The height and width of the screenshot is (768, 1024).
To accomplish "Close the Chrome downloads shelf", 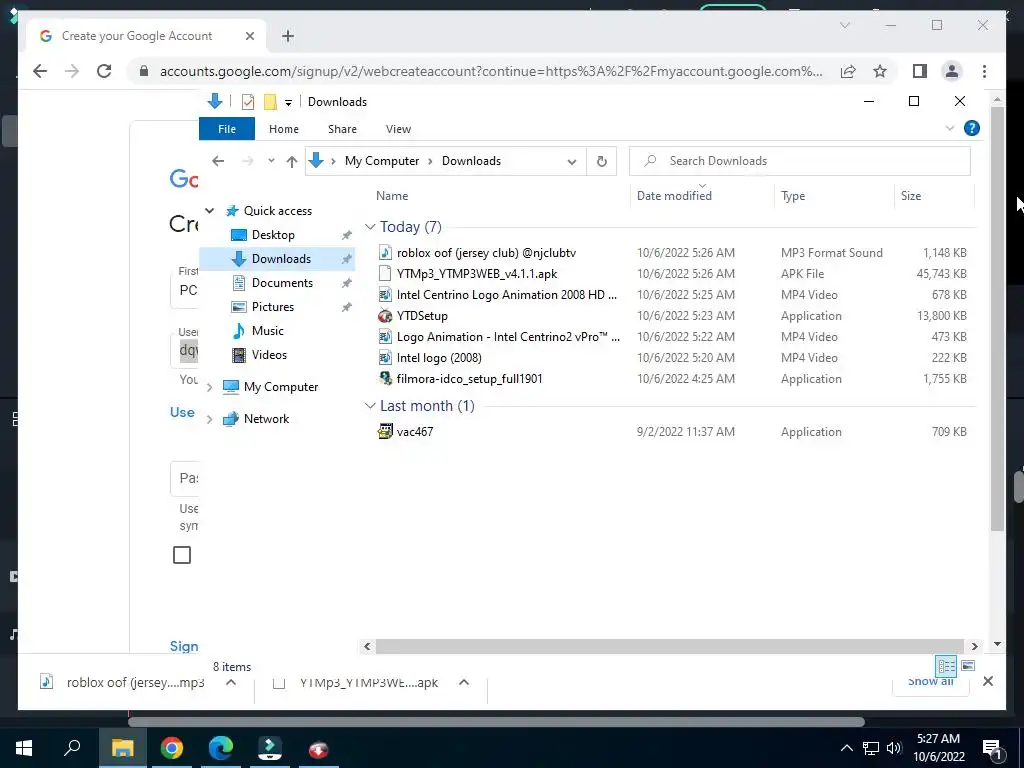I will [x=987, y=681].
